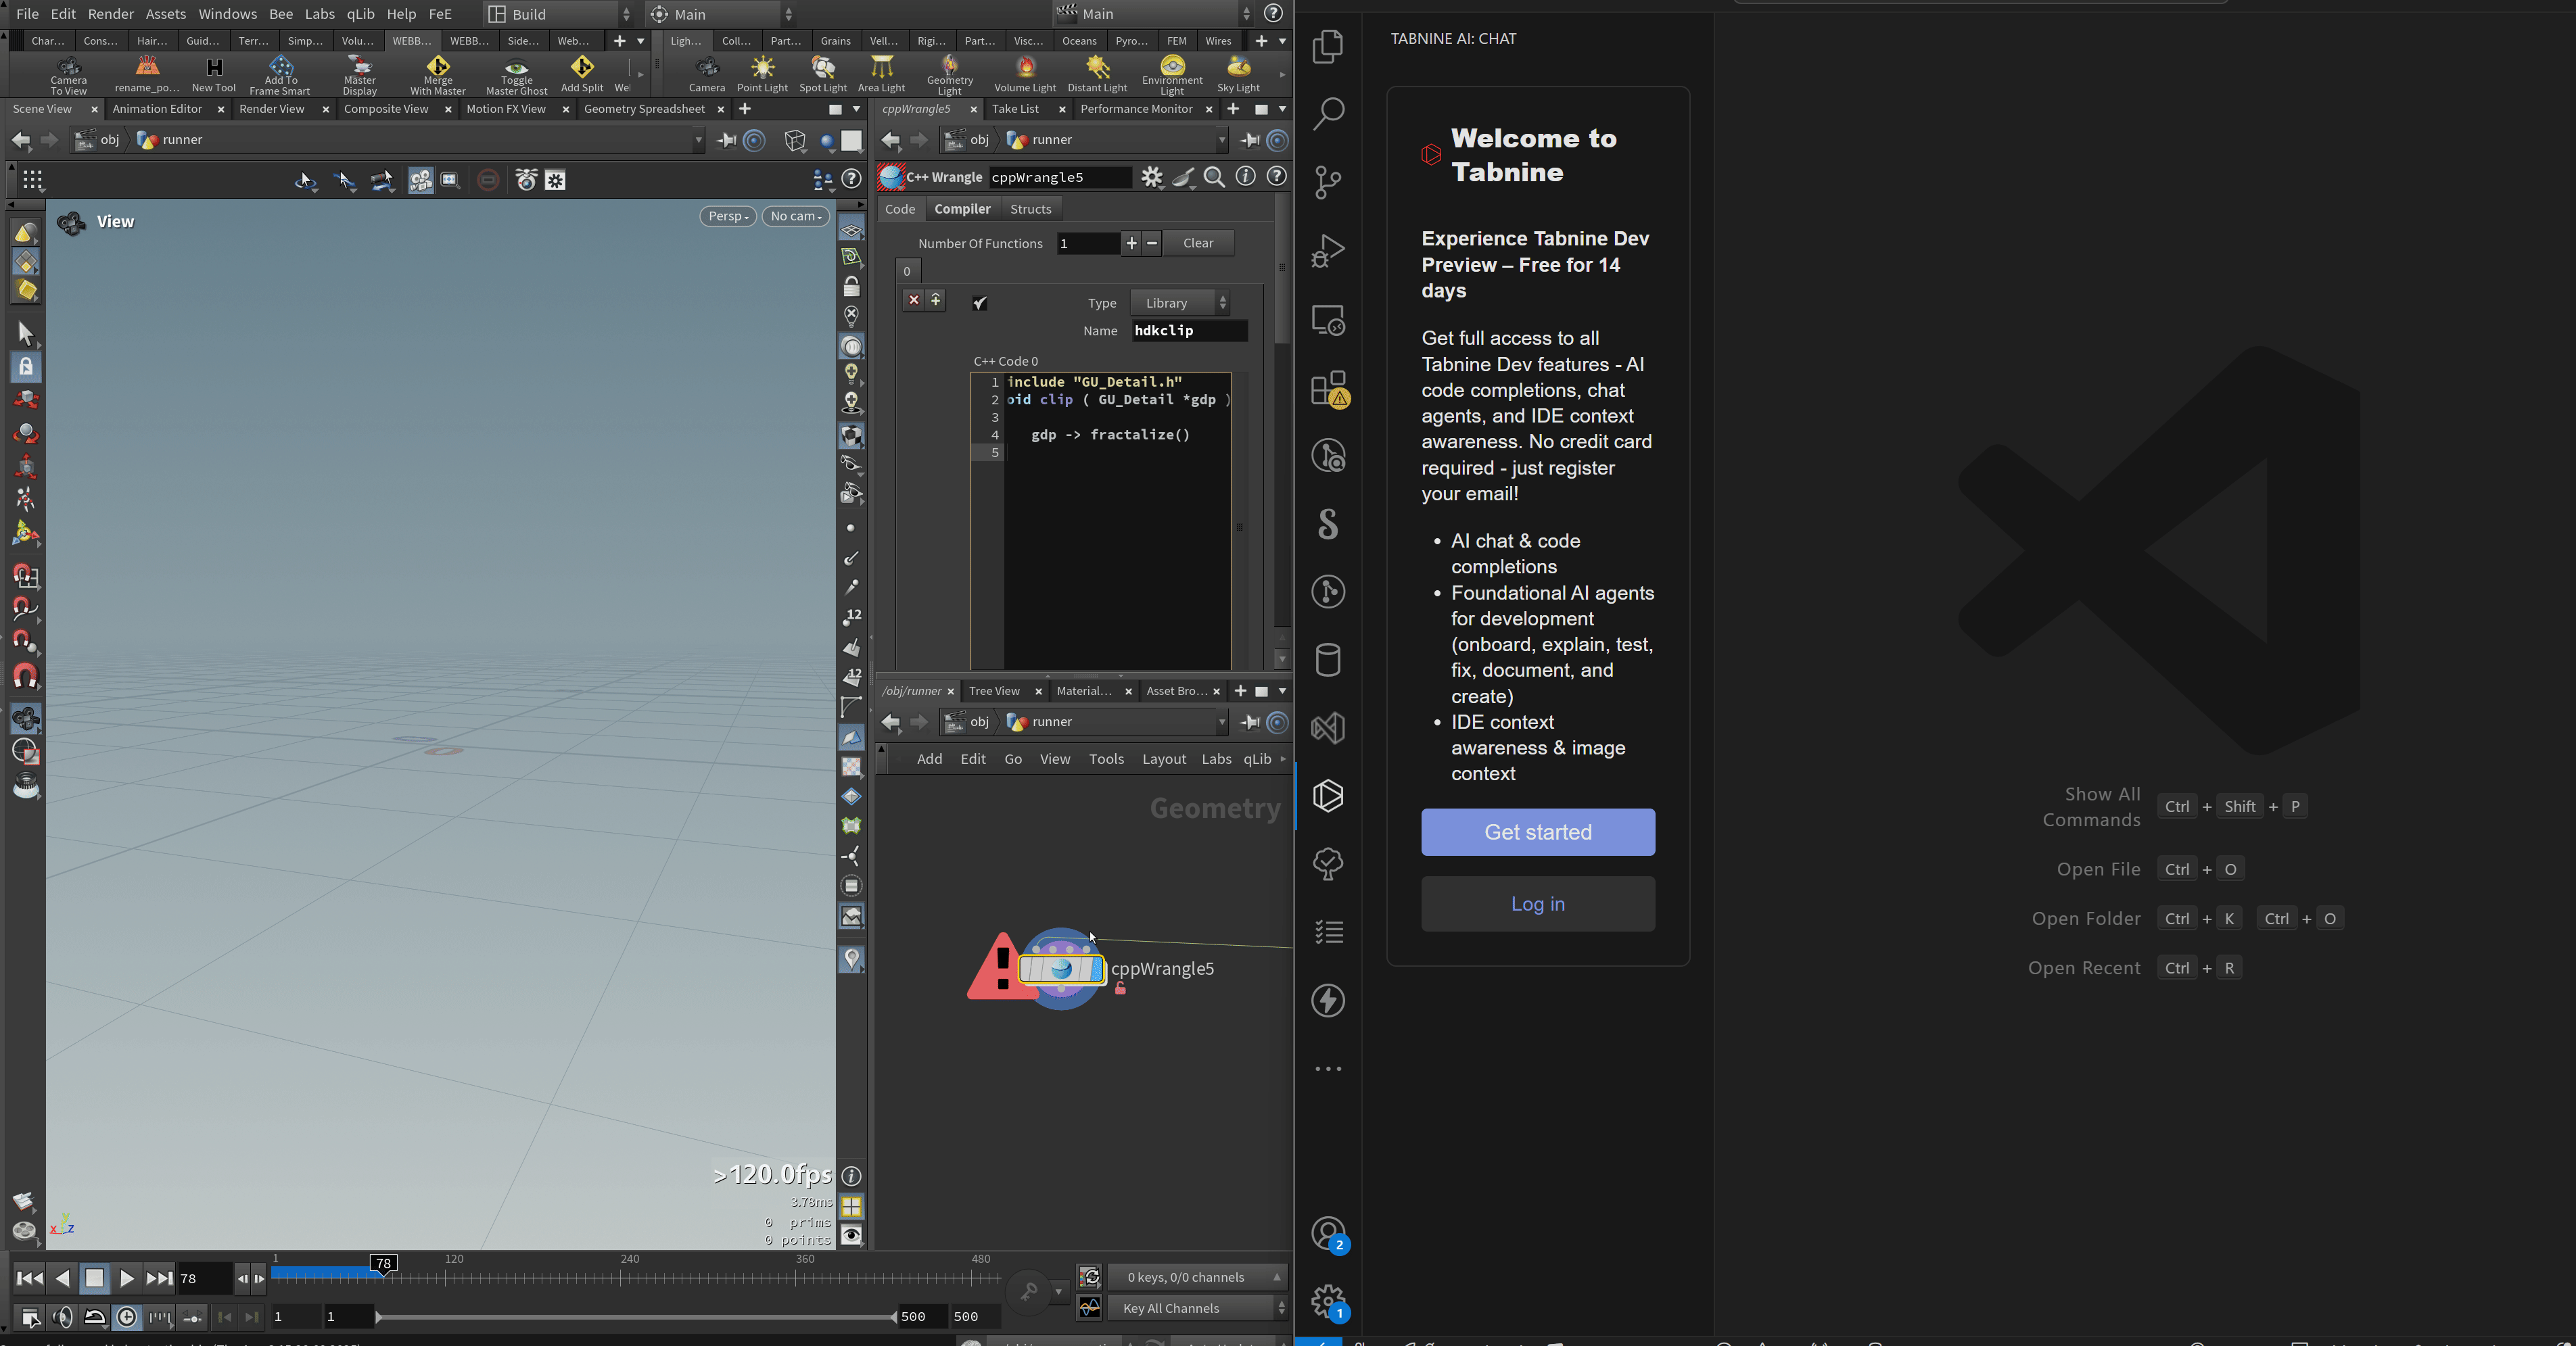Switch to the Code tab
This screenshot has width=2576, height=1346.
[900, 209]
